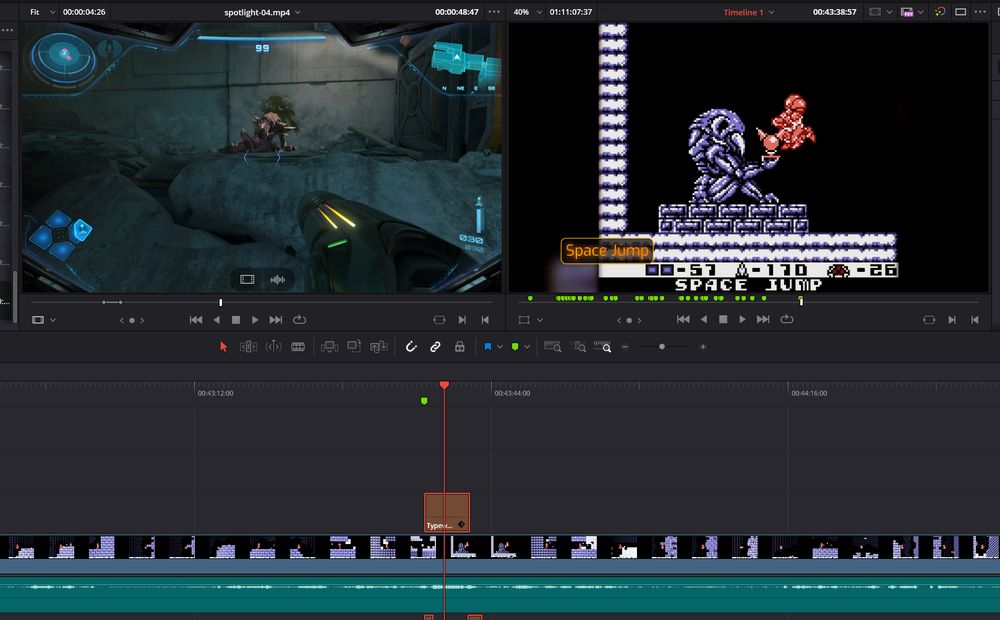This screenshot has width=1000, height=620.
Task: Toggle linked selection in the toolbar
Action: click(436, 345)
